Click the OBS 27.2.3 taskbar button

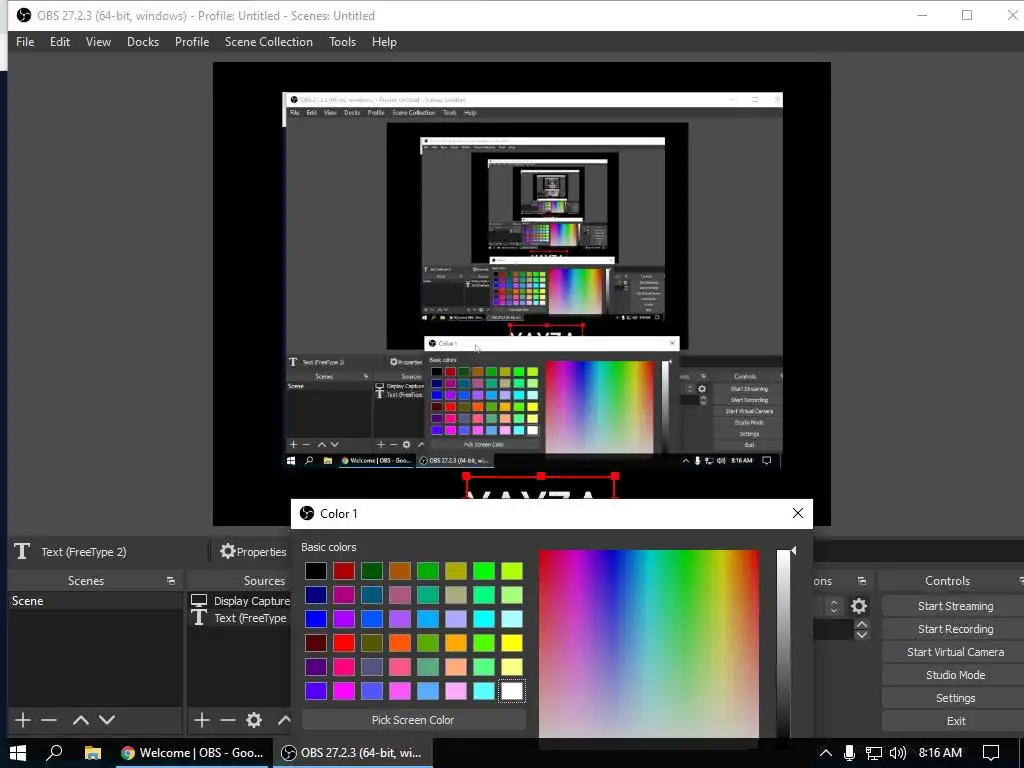tap(352, 753)
